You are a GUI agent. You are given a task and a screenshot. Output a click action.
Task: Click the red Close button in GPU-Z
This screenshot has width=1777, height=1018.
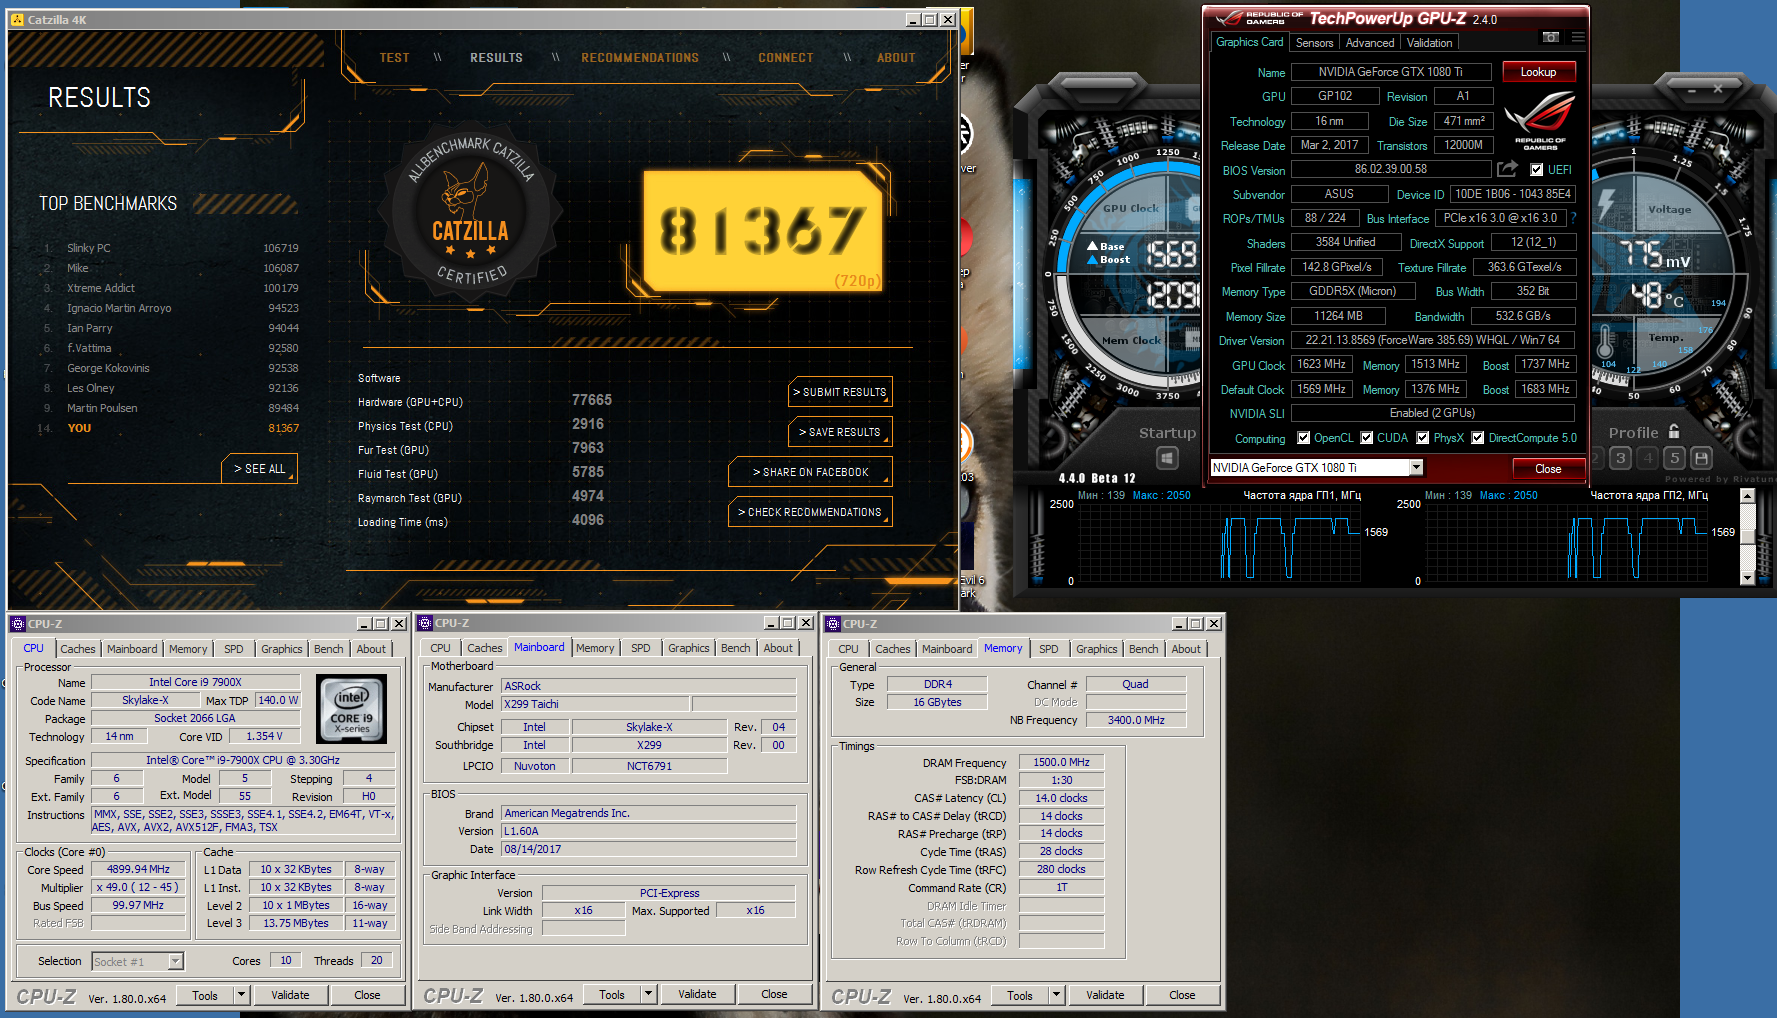[1548, 469]
